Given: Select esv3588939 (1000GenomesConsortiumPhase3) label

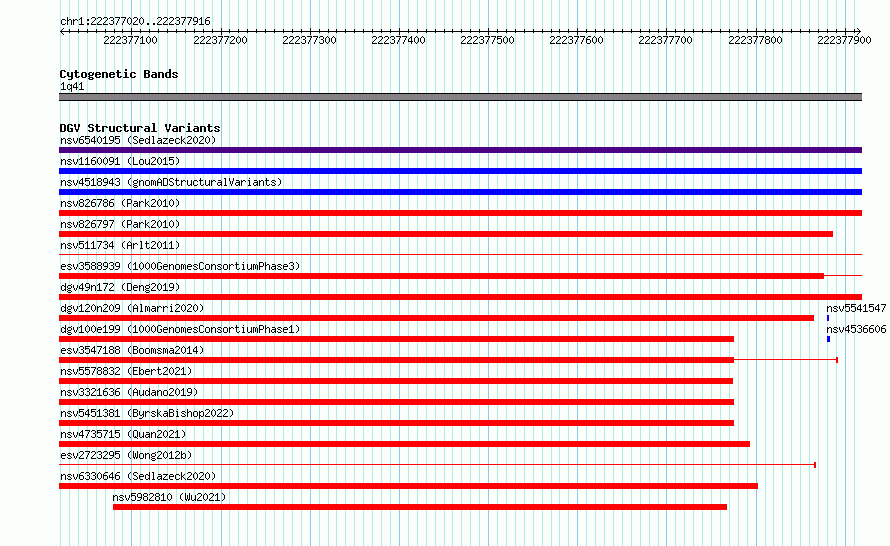Looking at the screenshot, I should (x=180, y=266).
